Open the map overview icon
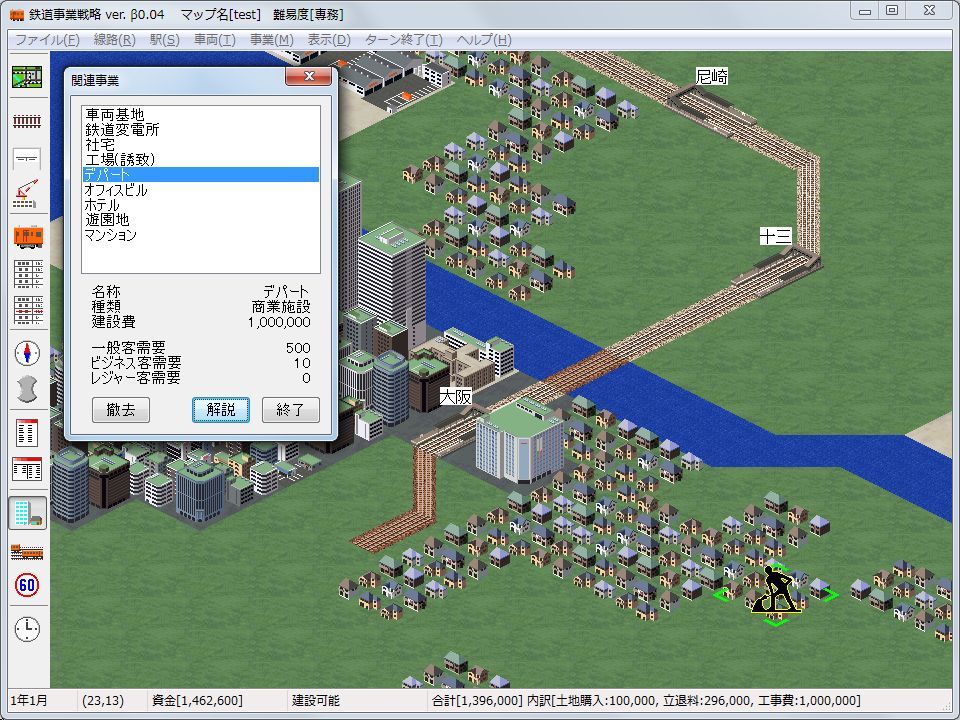960x720 pixels. (28, 78)
